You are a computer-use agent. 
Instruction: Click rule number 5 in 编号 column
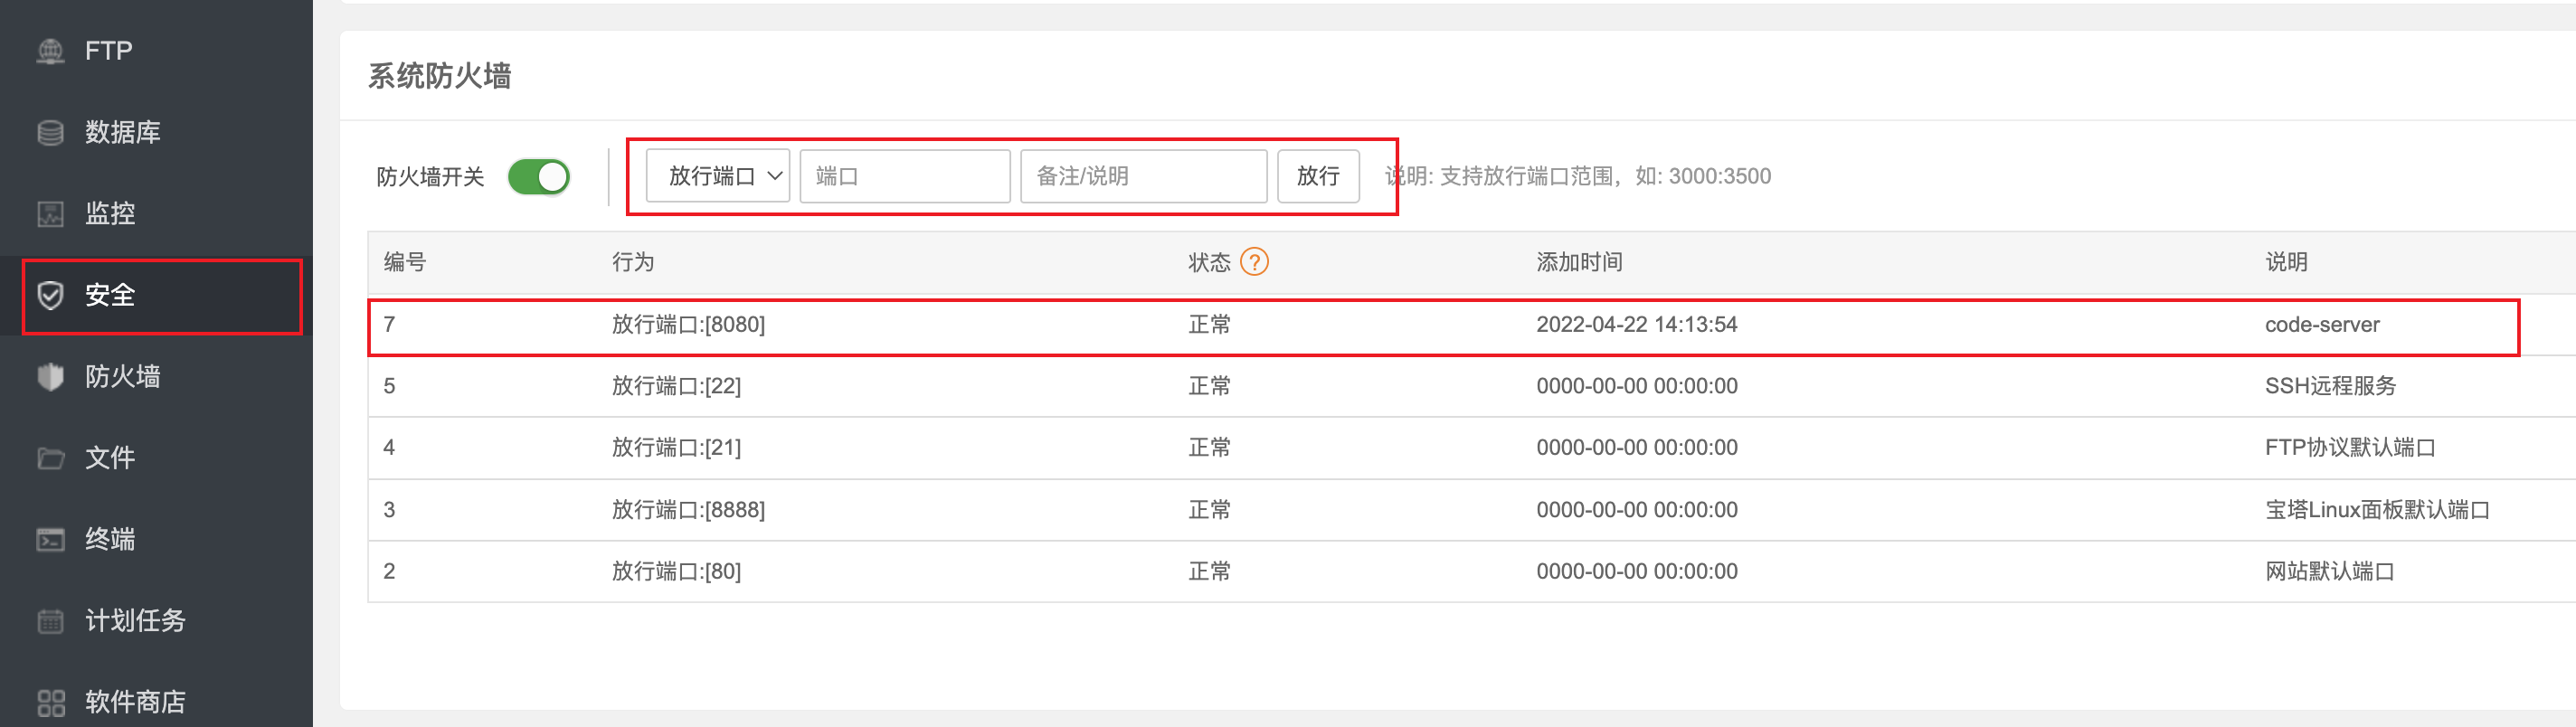click(x=389, y=386)
